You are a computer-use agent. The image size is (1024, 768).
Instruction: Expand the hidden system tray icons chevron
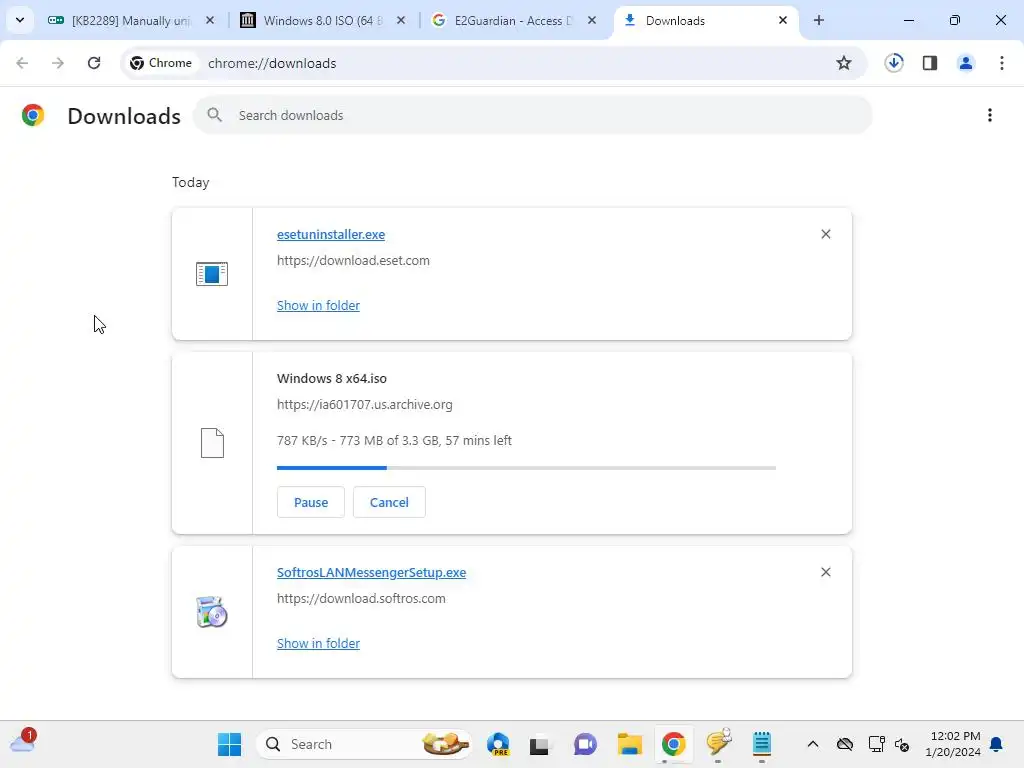[812, 744]
